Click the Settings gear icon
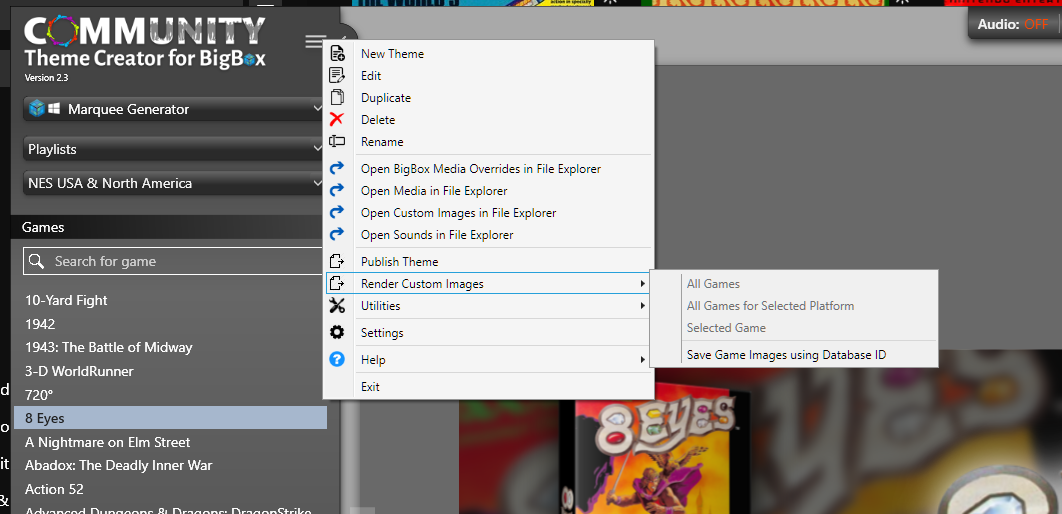 tap(337, 333)
